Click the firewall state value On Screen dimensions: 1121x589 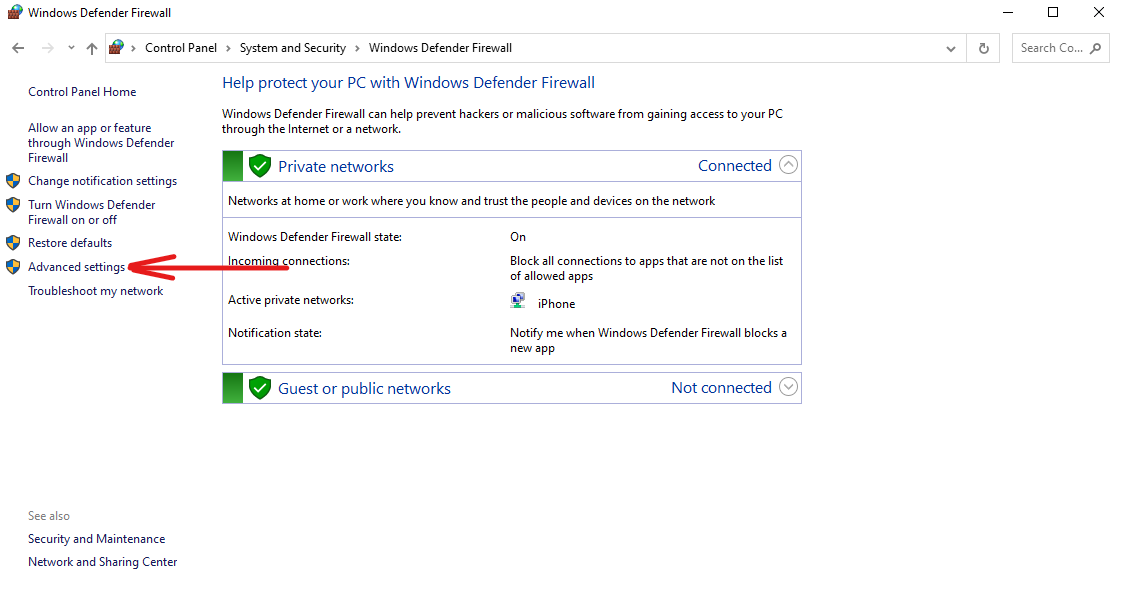[x=518, y=237]
